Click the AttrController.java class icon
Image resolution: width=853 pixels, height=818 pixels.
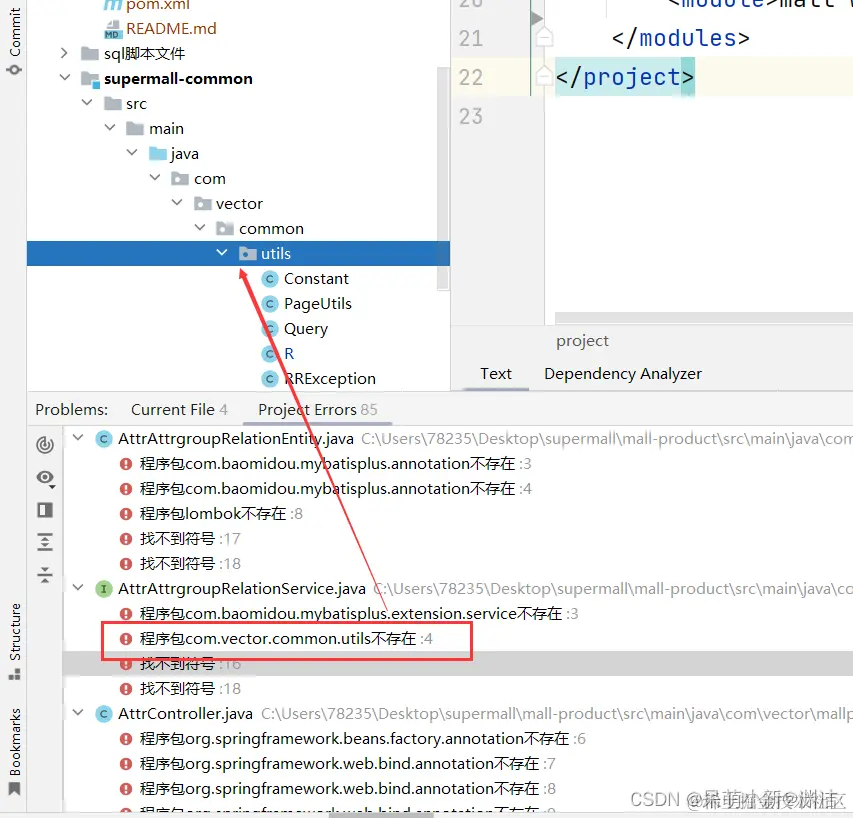(103, 714)
